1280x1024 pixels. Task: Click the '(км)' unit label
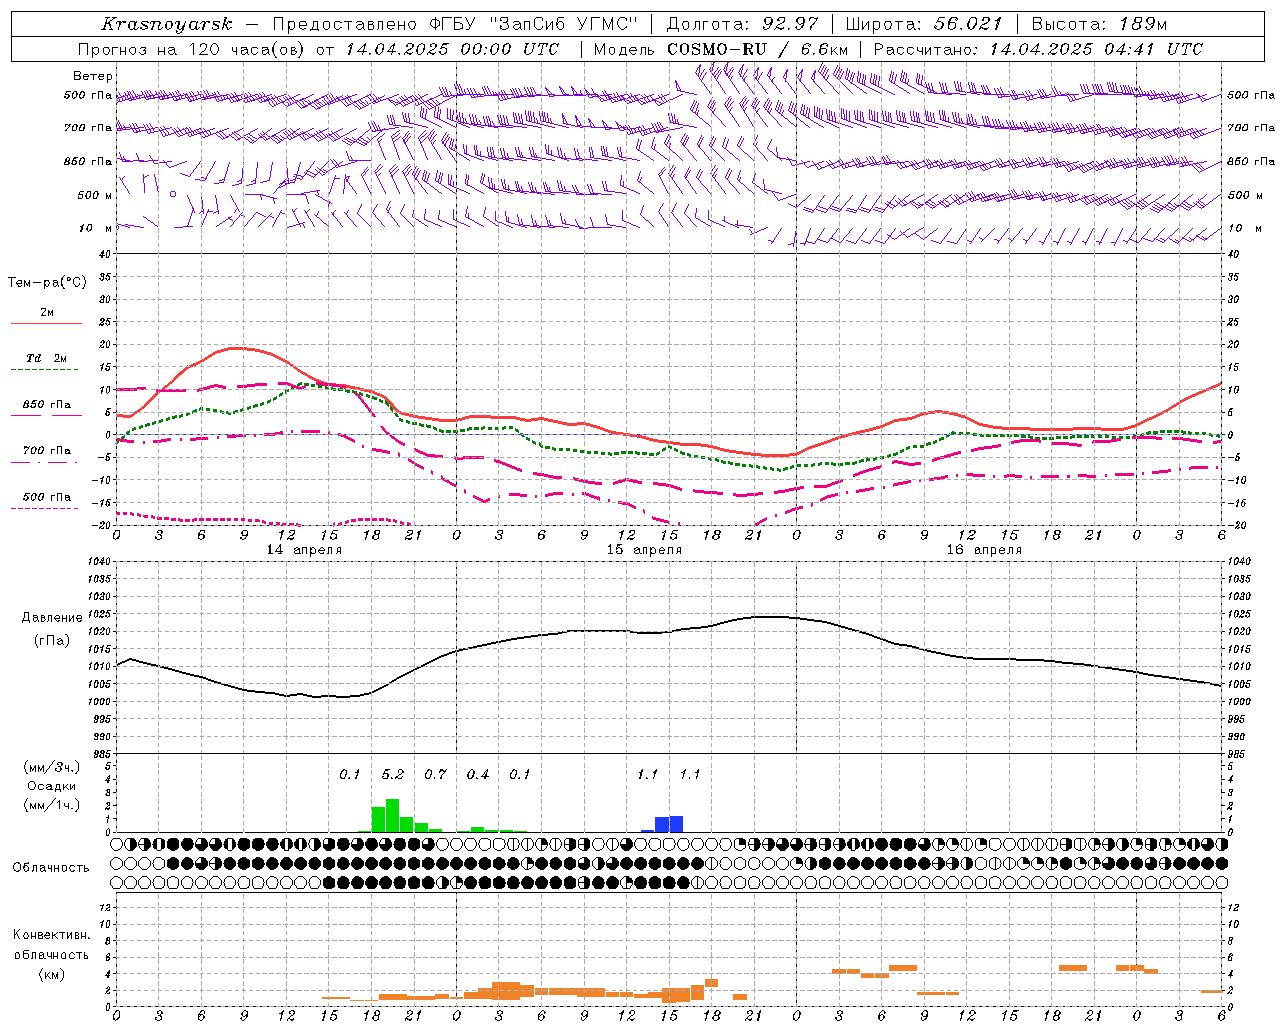tap(51, 974)
